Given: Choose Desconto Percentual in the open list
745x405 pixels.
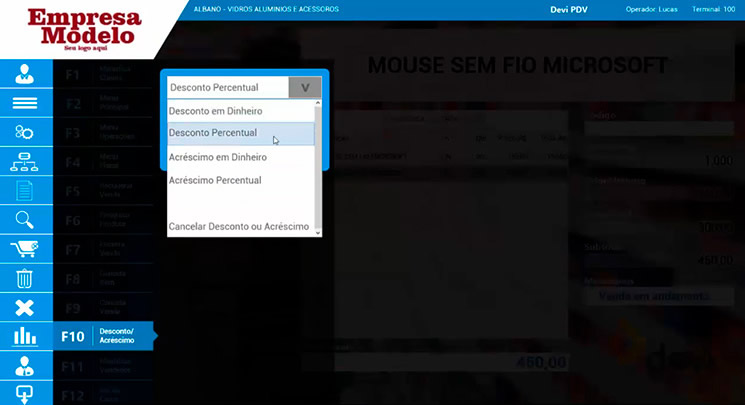Looking at the screenshot, I should pyautogui.click(x=241, y=133).
